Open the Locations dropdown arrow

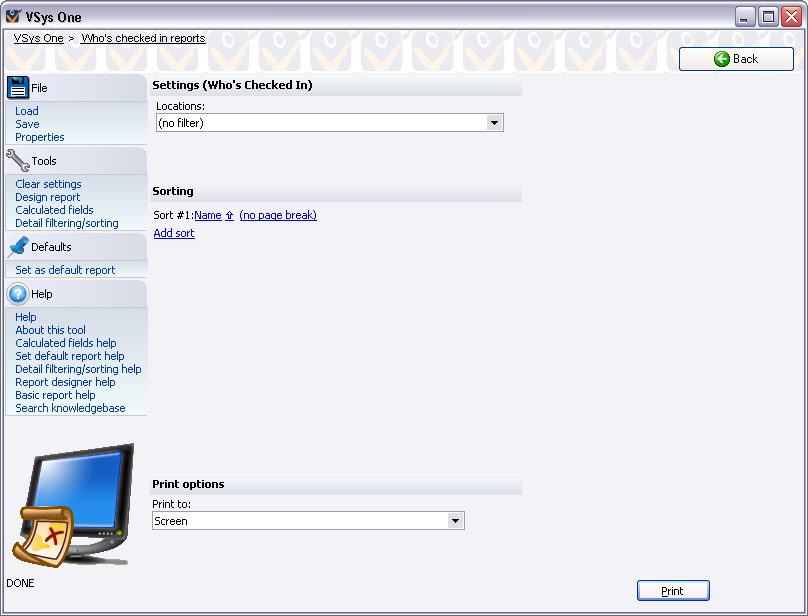tap(494, 123)
